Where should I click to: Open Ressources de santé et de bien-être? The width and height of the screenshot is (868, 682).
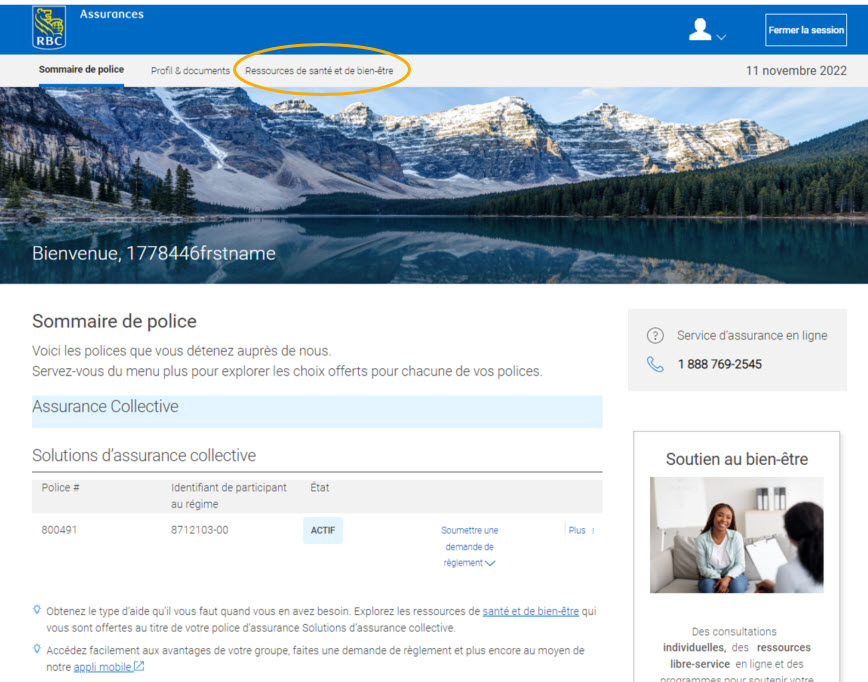322,70
